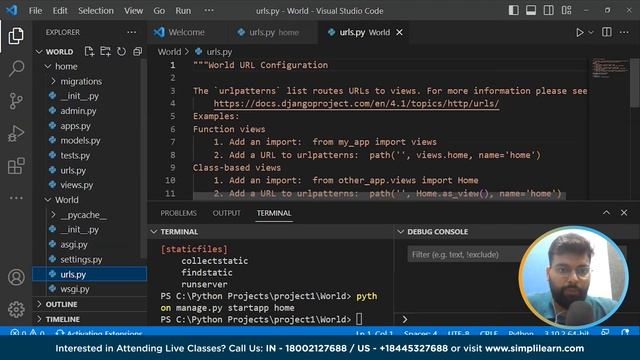Close the urls.py World tab
This screenshot has height=360, width=640.
click(x=399, y=32)
